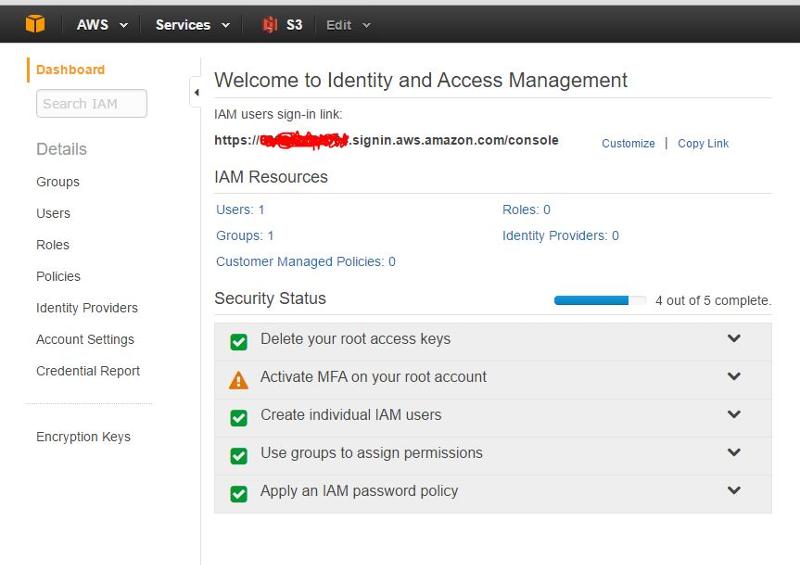Open Roles in the sidebar
Image resolution: width=800 pixels, height=565 pixels.
point(53,245)
